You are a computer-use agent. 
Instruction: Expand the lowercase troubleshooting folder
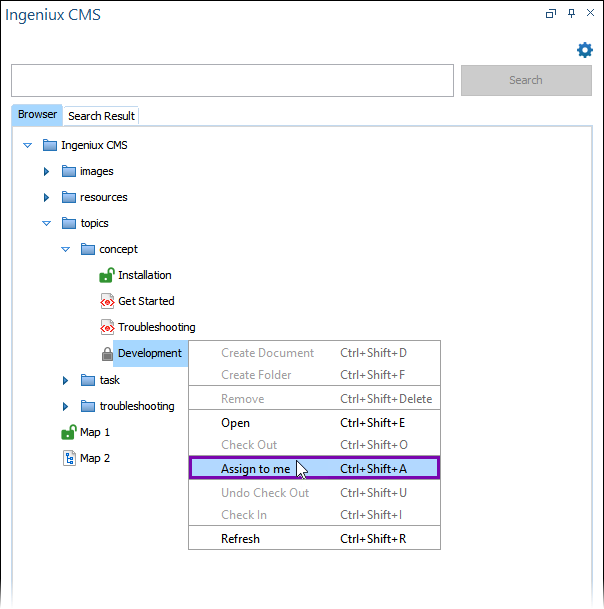click(x=65, y=406)
